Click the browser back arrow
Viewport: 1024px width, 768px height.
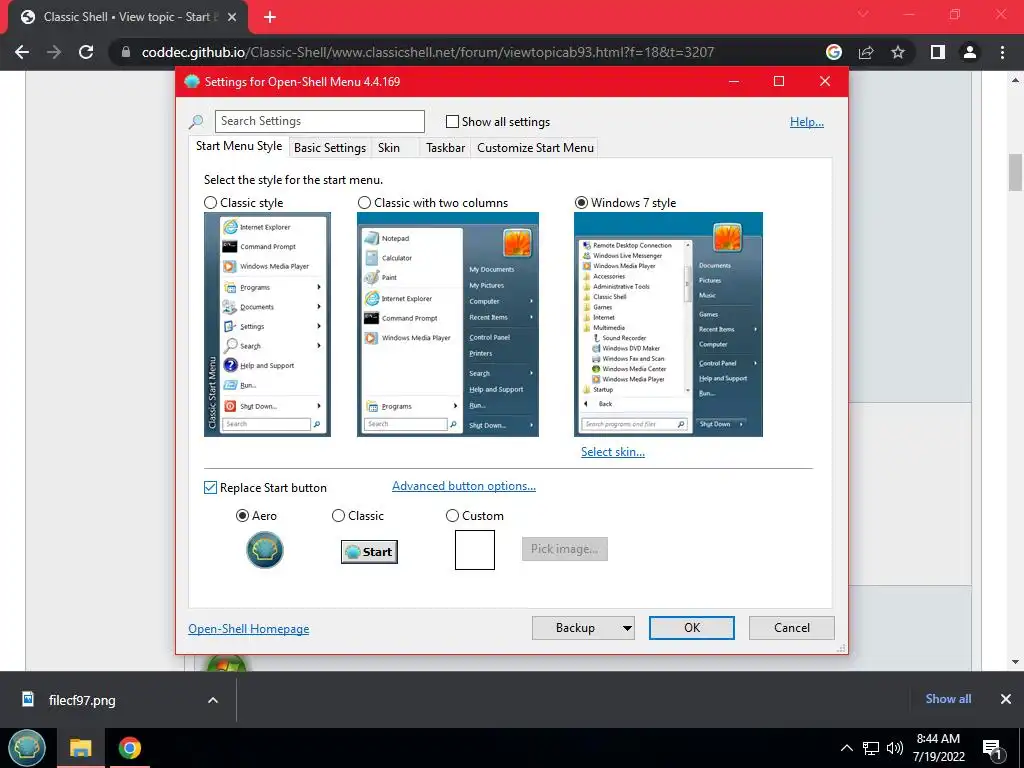click(x=22, y=52)
